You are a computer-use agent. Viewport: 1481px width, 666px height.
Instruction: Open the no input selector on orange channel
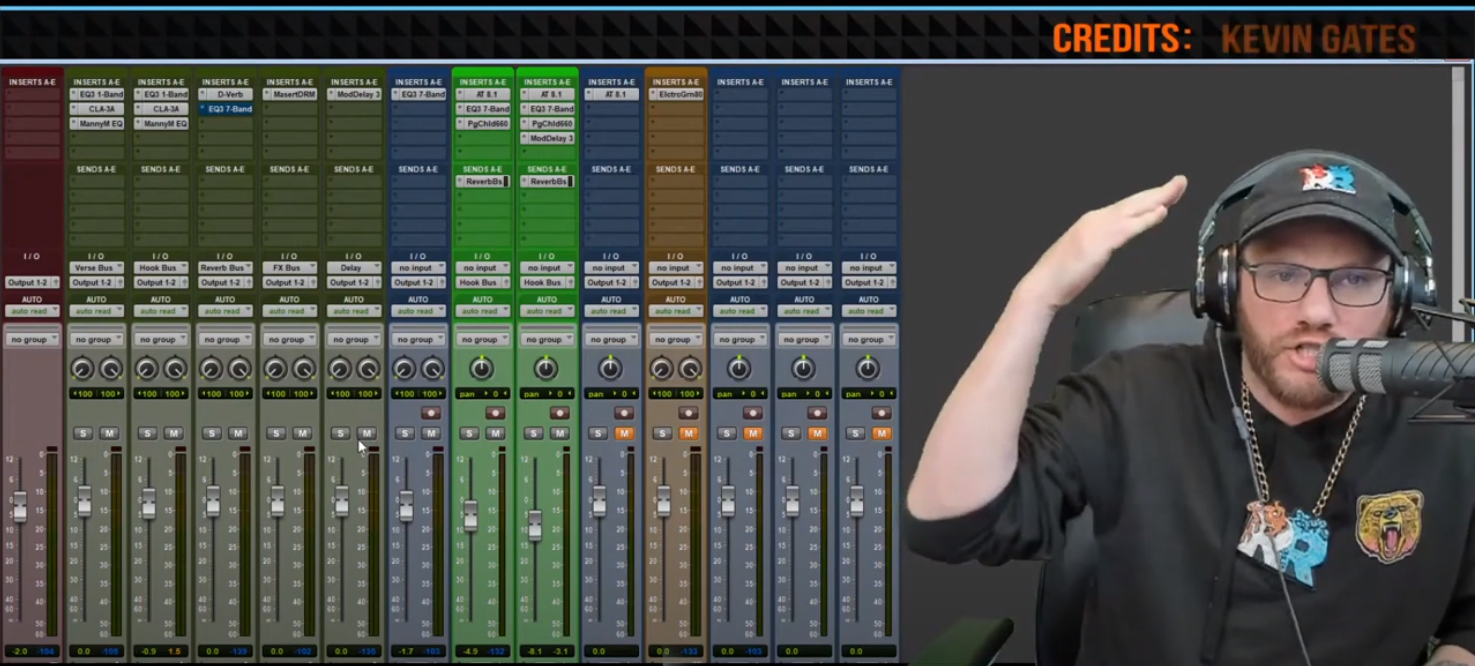(x=675, y=268)
